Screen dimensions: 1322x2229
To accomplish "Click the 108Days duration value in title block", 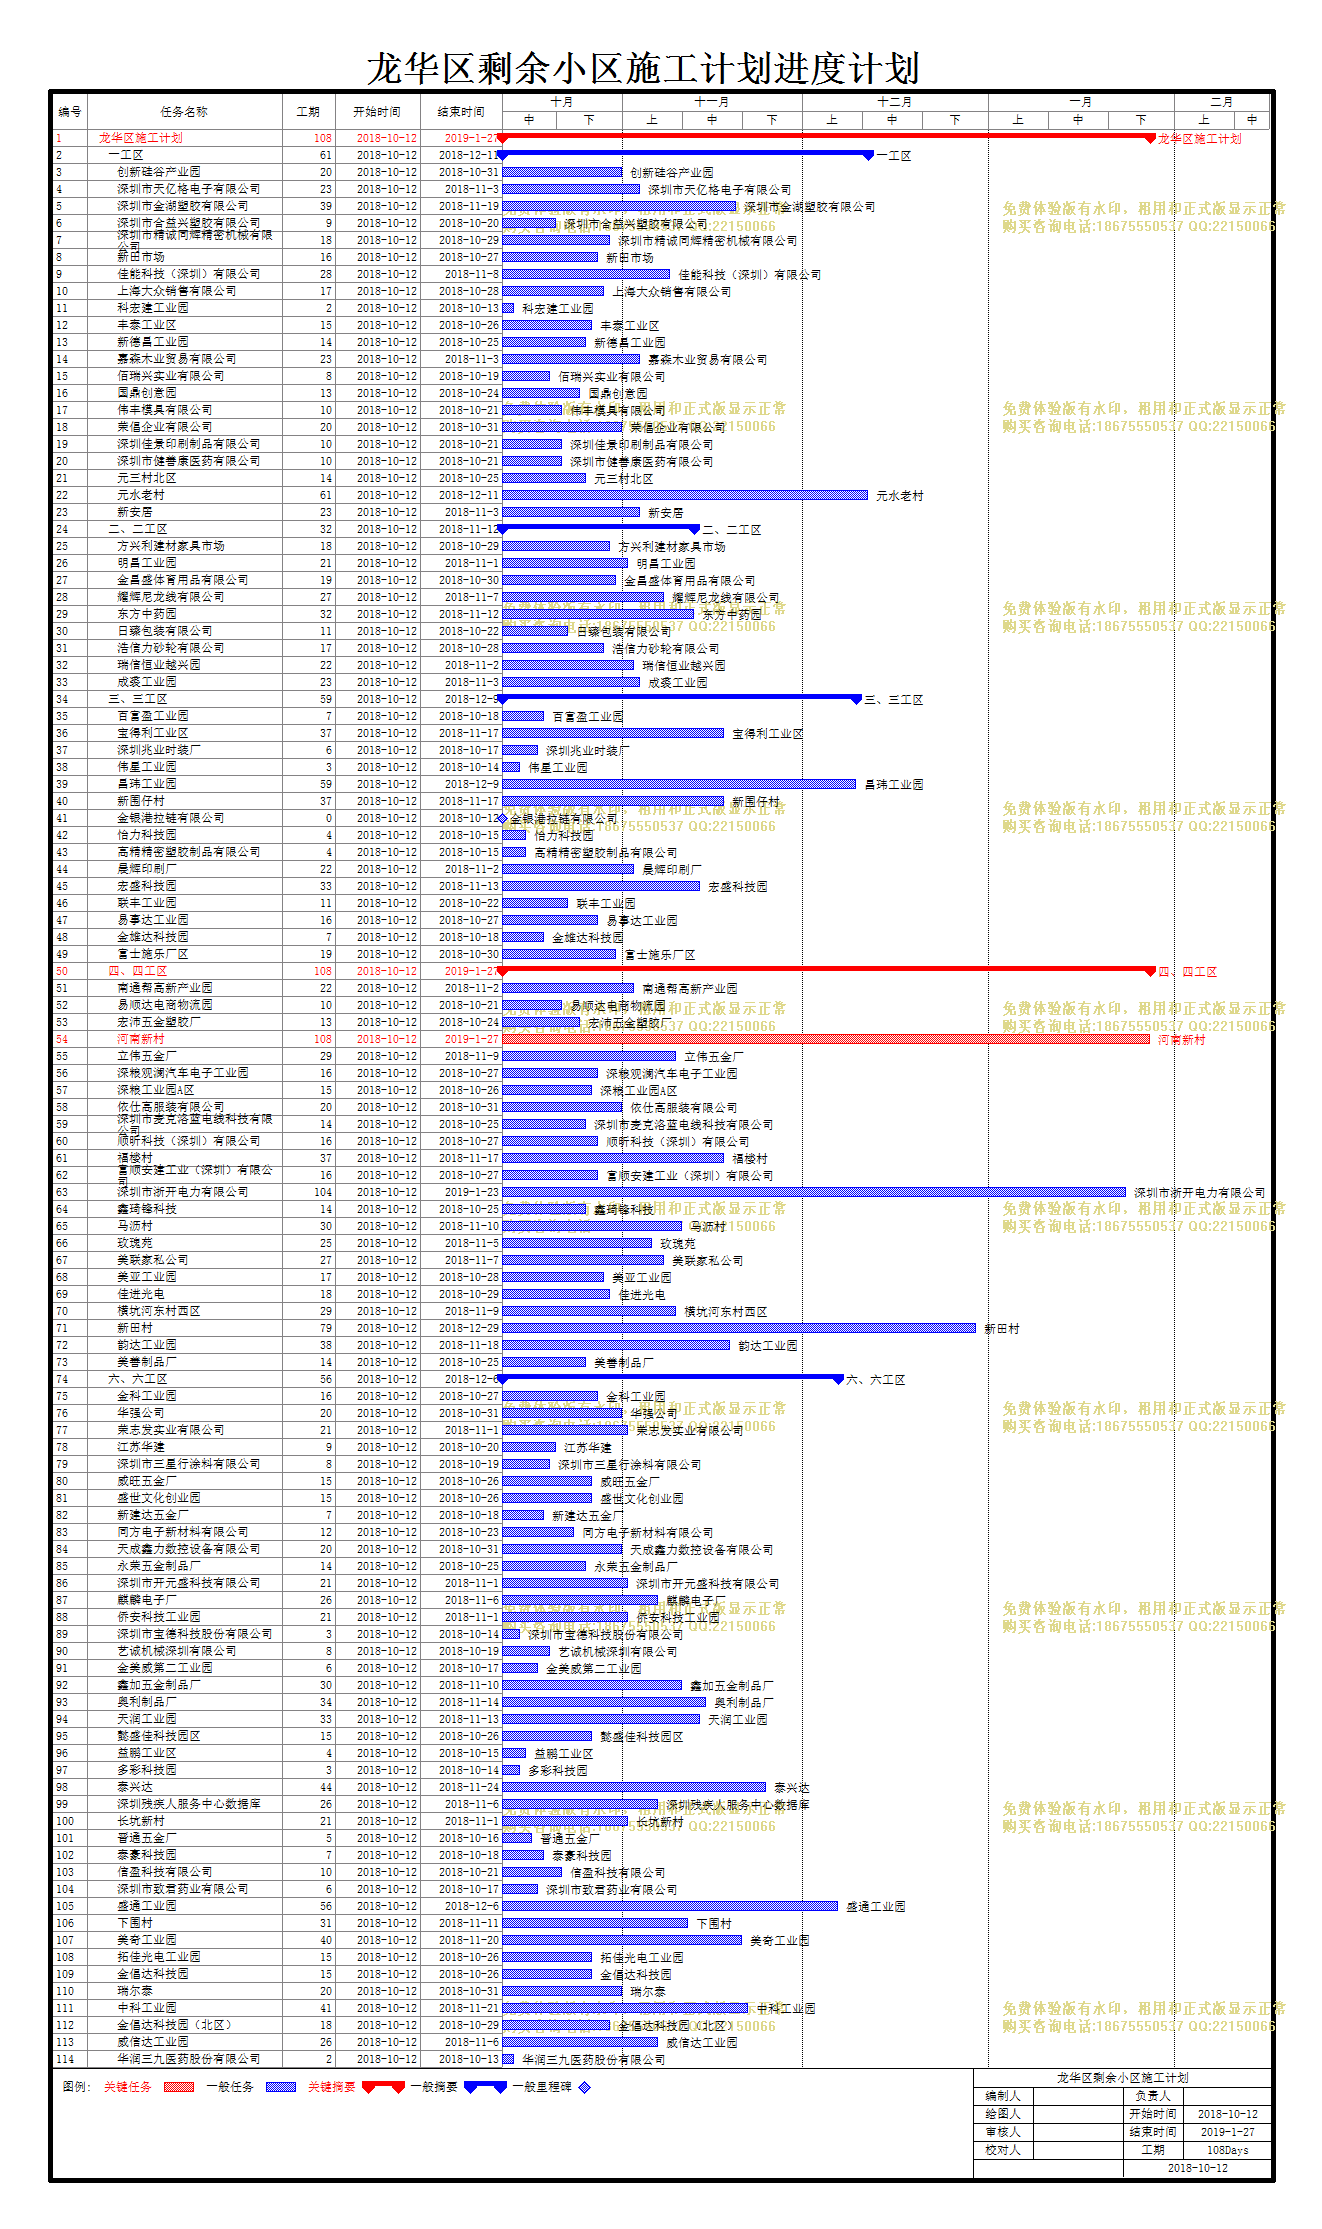I will [x=1227, y=2150].
